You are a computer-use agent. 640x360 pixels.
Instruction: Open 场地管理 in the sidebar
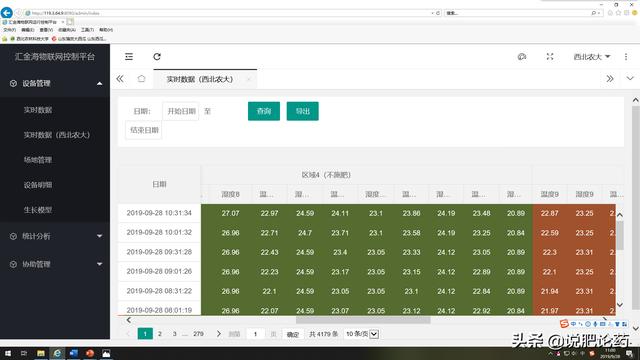click(38, 160)
